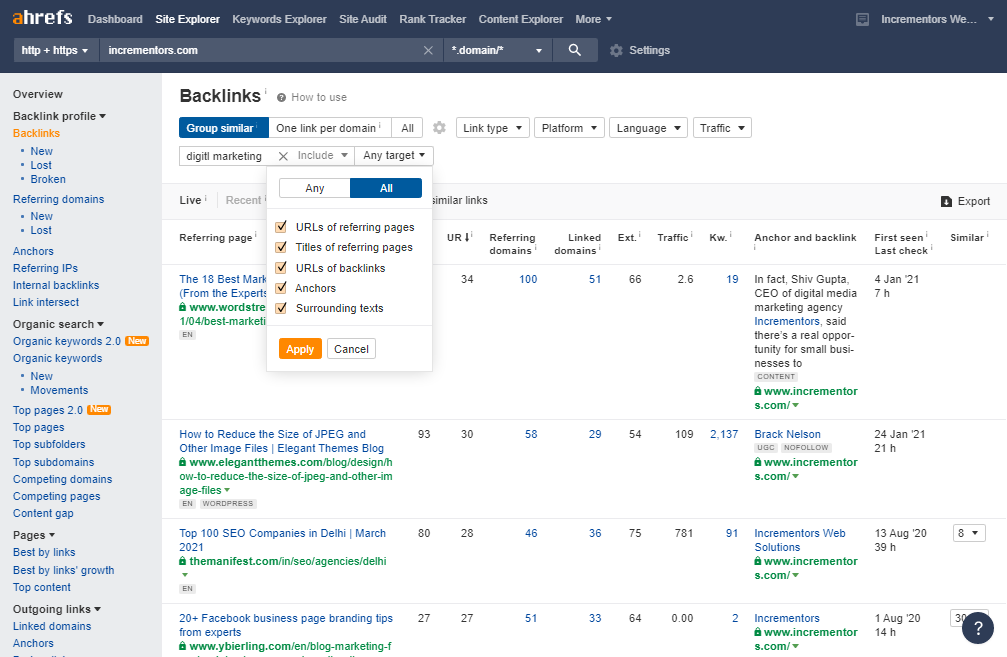Image resolution: width=1007 pixels, height=657 pixels.
Task: Clear the incrementors.com URL field
Action: [x=428, y=50]
